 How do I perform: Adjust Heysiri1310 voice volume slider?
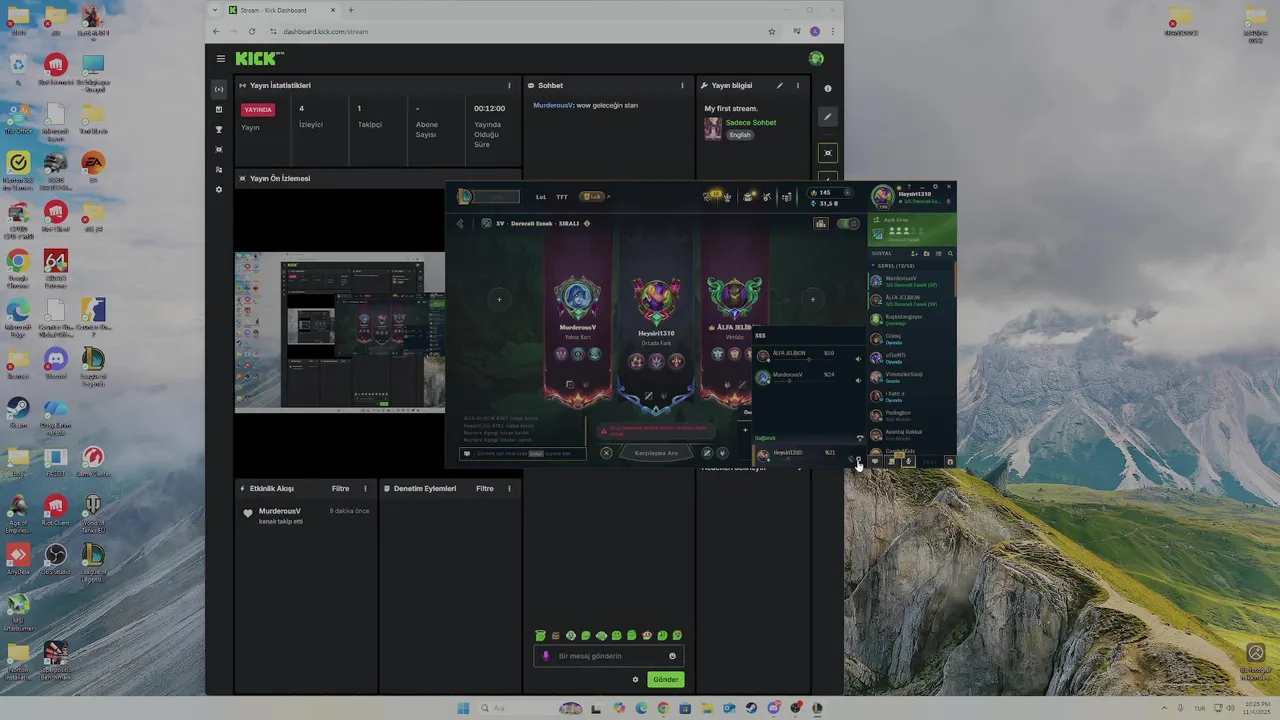[803, 459]
